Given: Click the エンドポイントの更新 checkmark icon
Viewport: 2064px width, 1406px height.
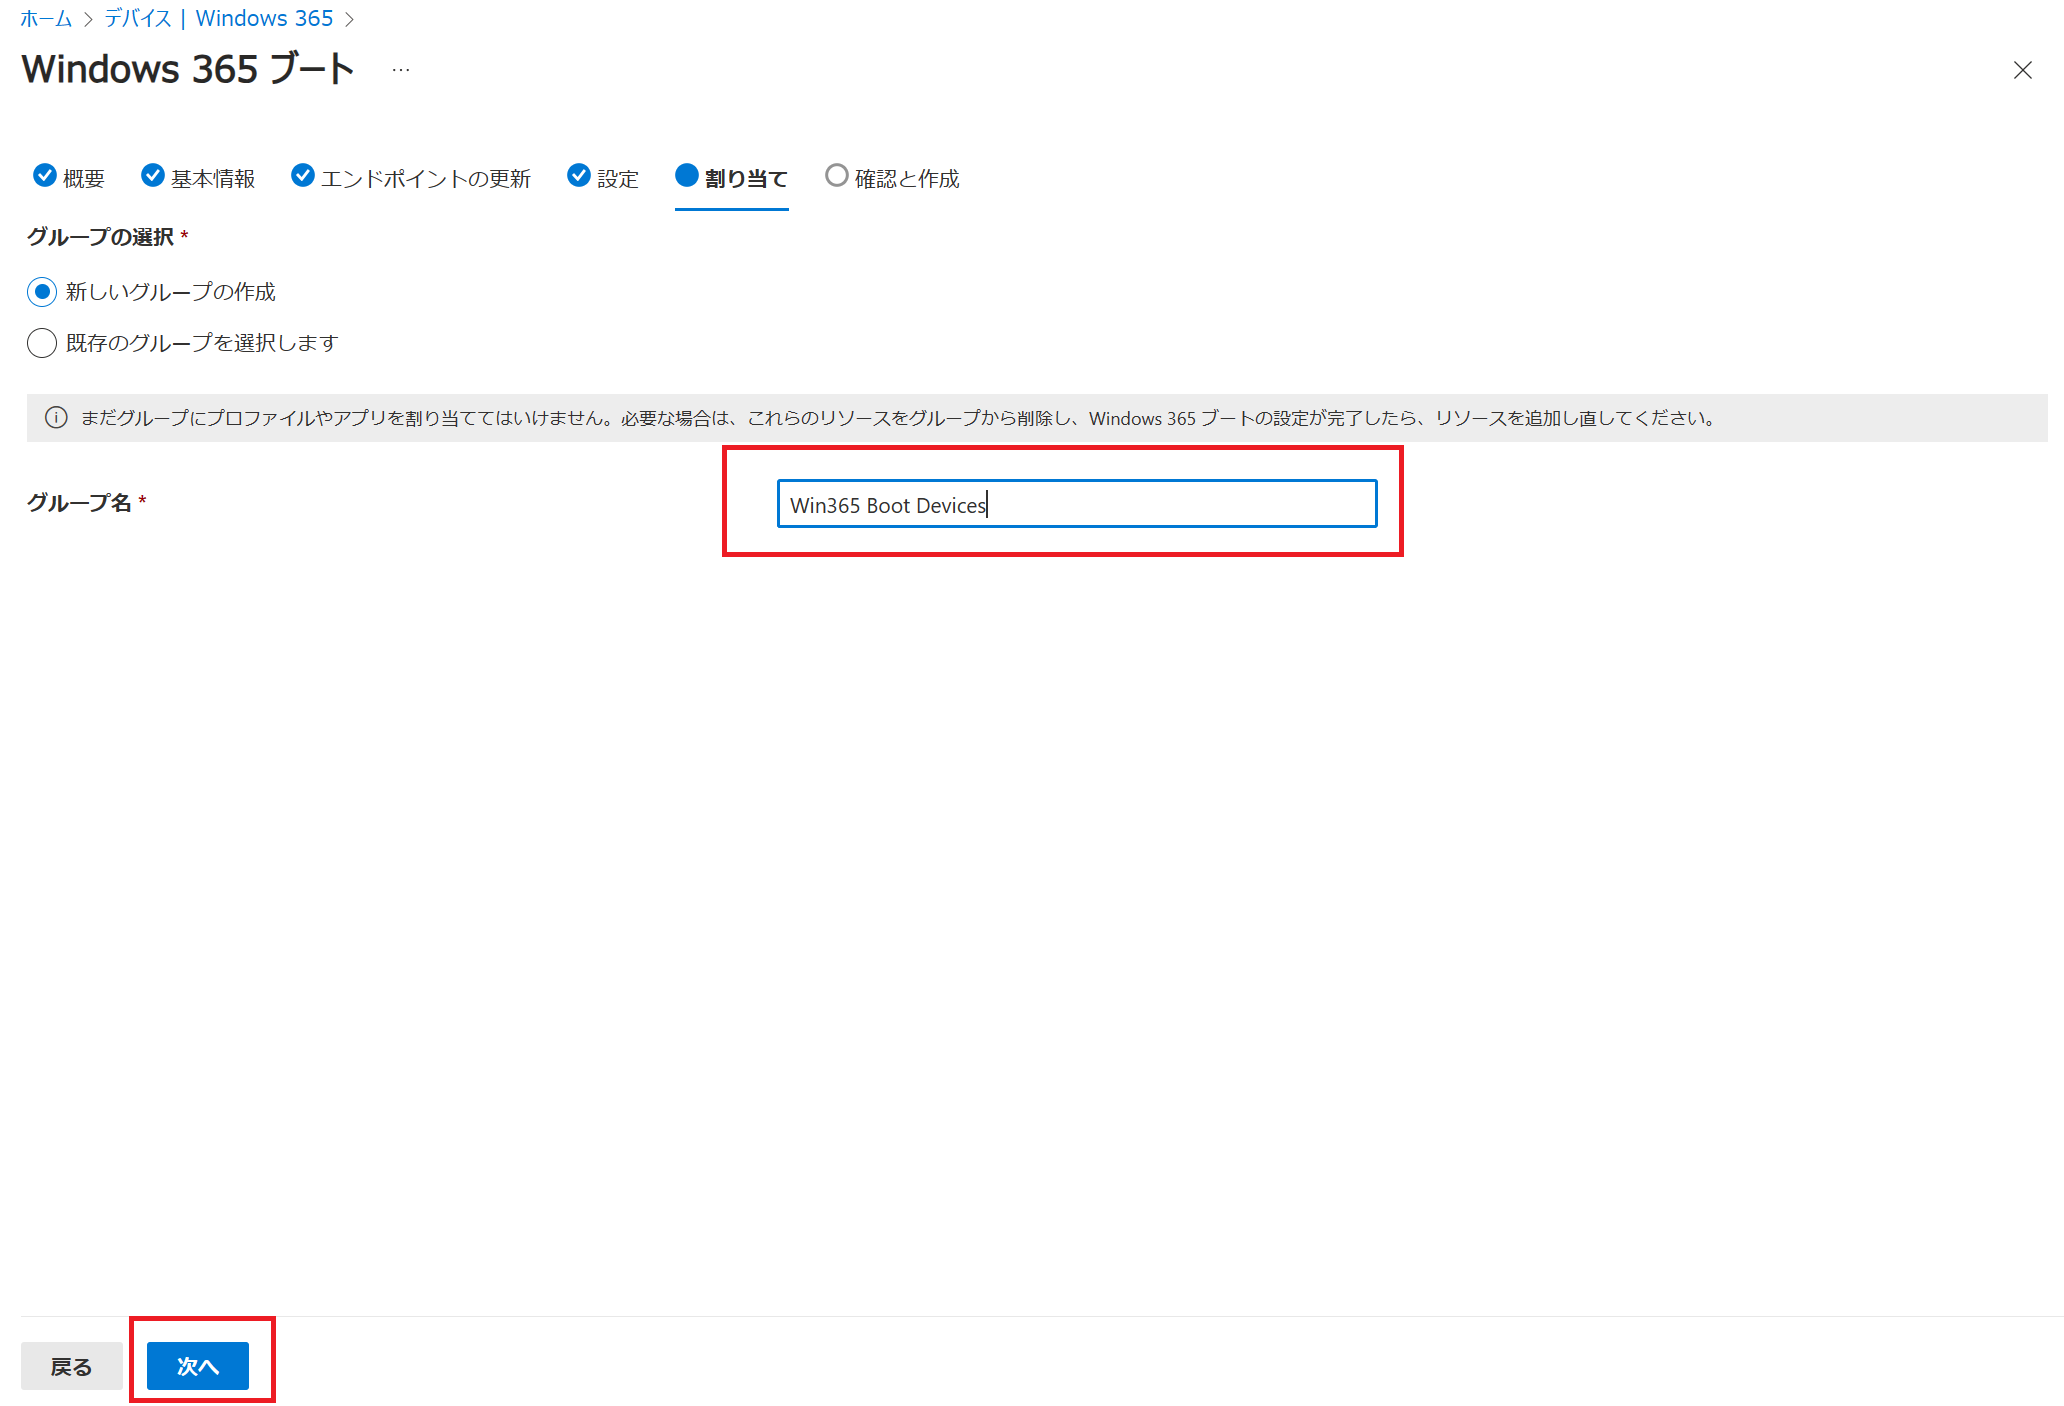Looking at the screenshot, I should tap(302, 176).
